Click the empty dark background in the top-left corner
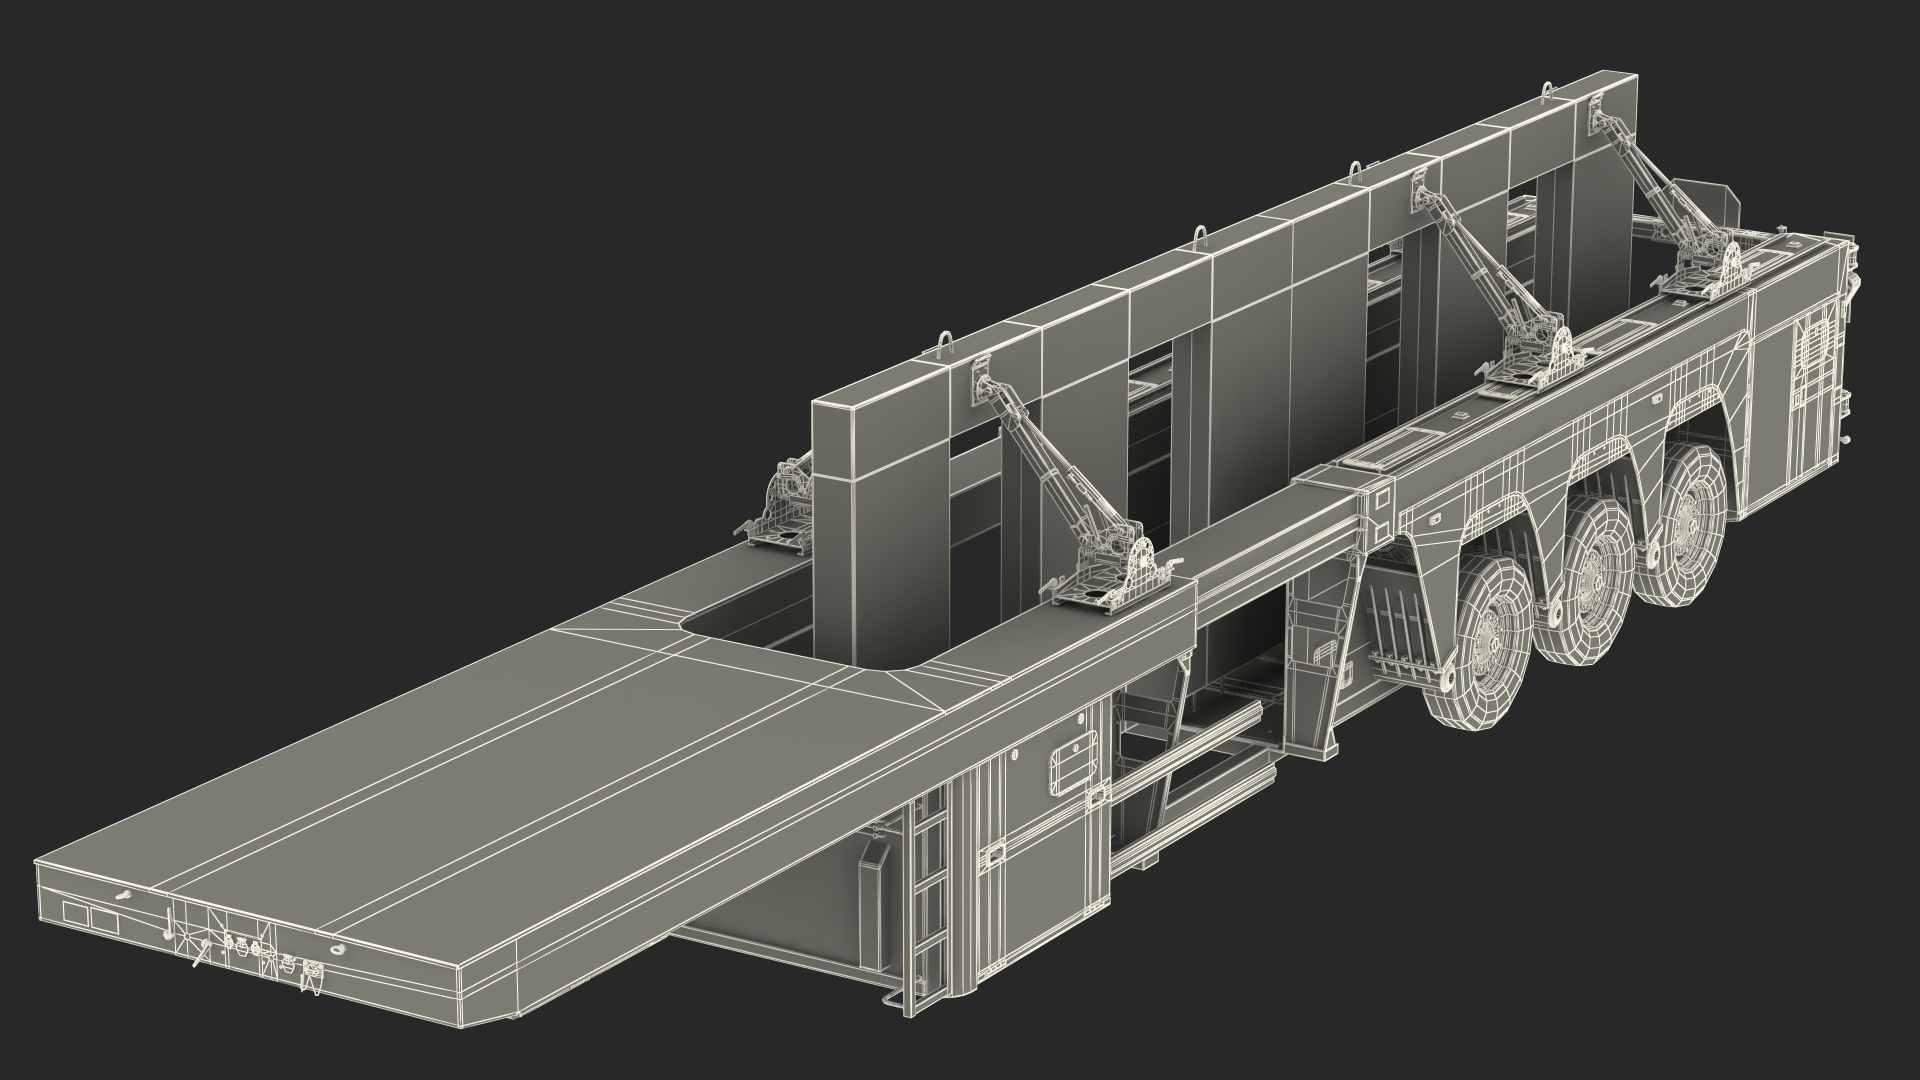1920x1080 pixels. pyautogui.click(x=150, y=100)
